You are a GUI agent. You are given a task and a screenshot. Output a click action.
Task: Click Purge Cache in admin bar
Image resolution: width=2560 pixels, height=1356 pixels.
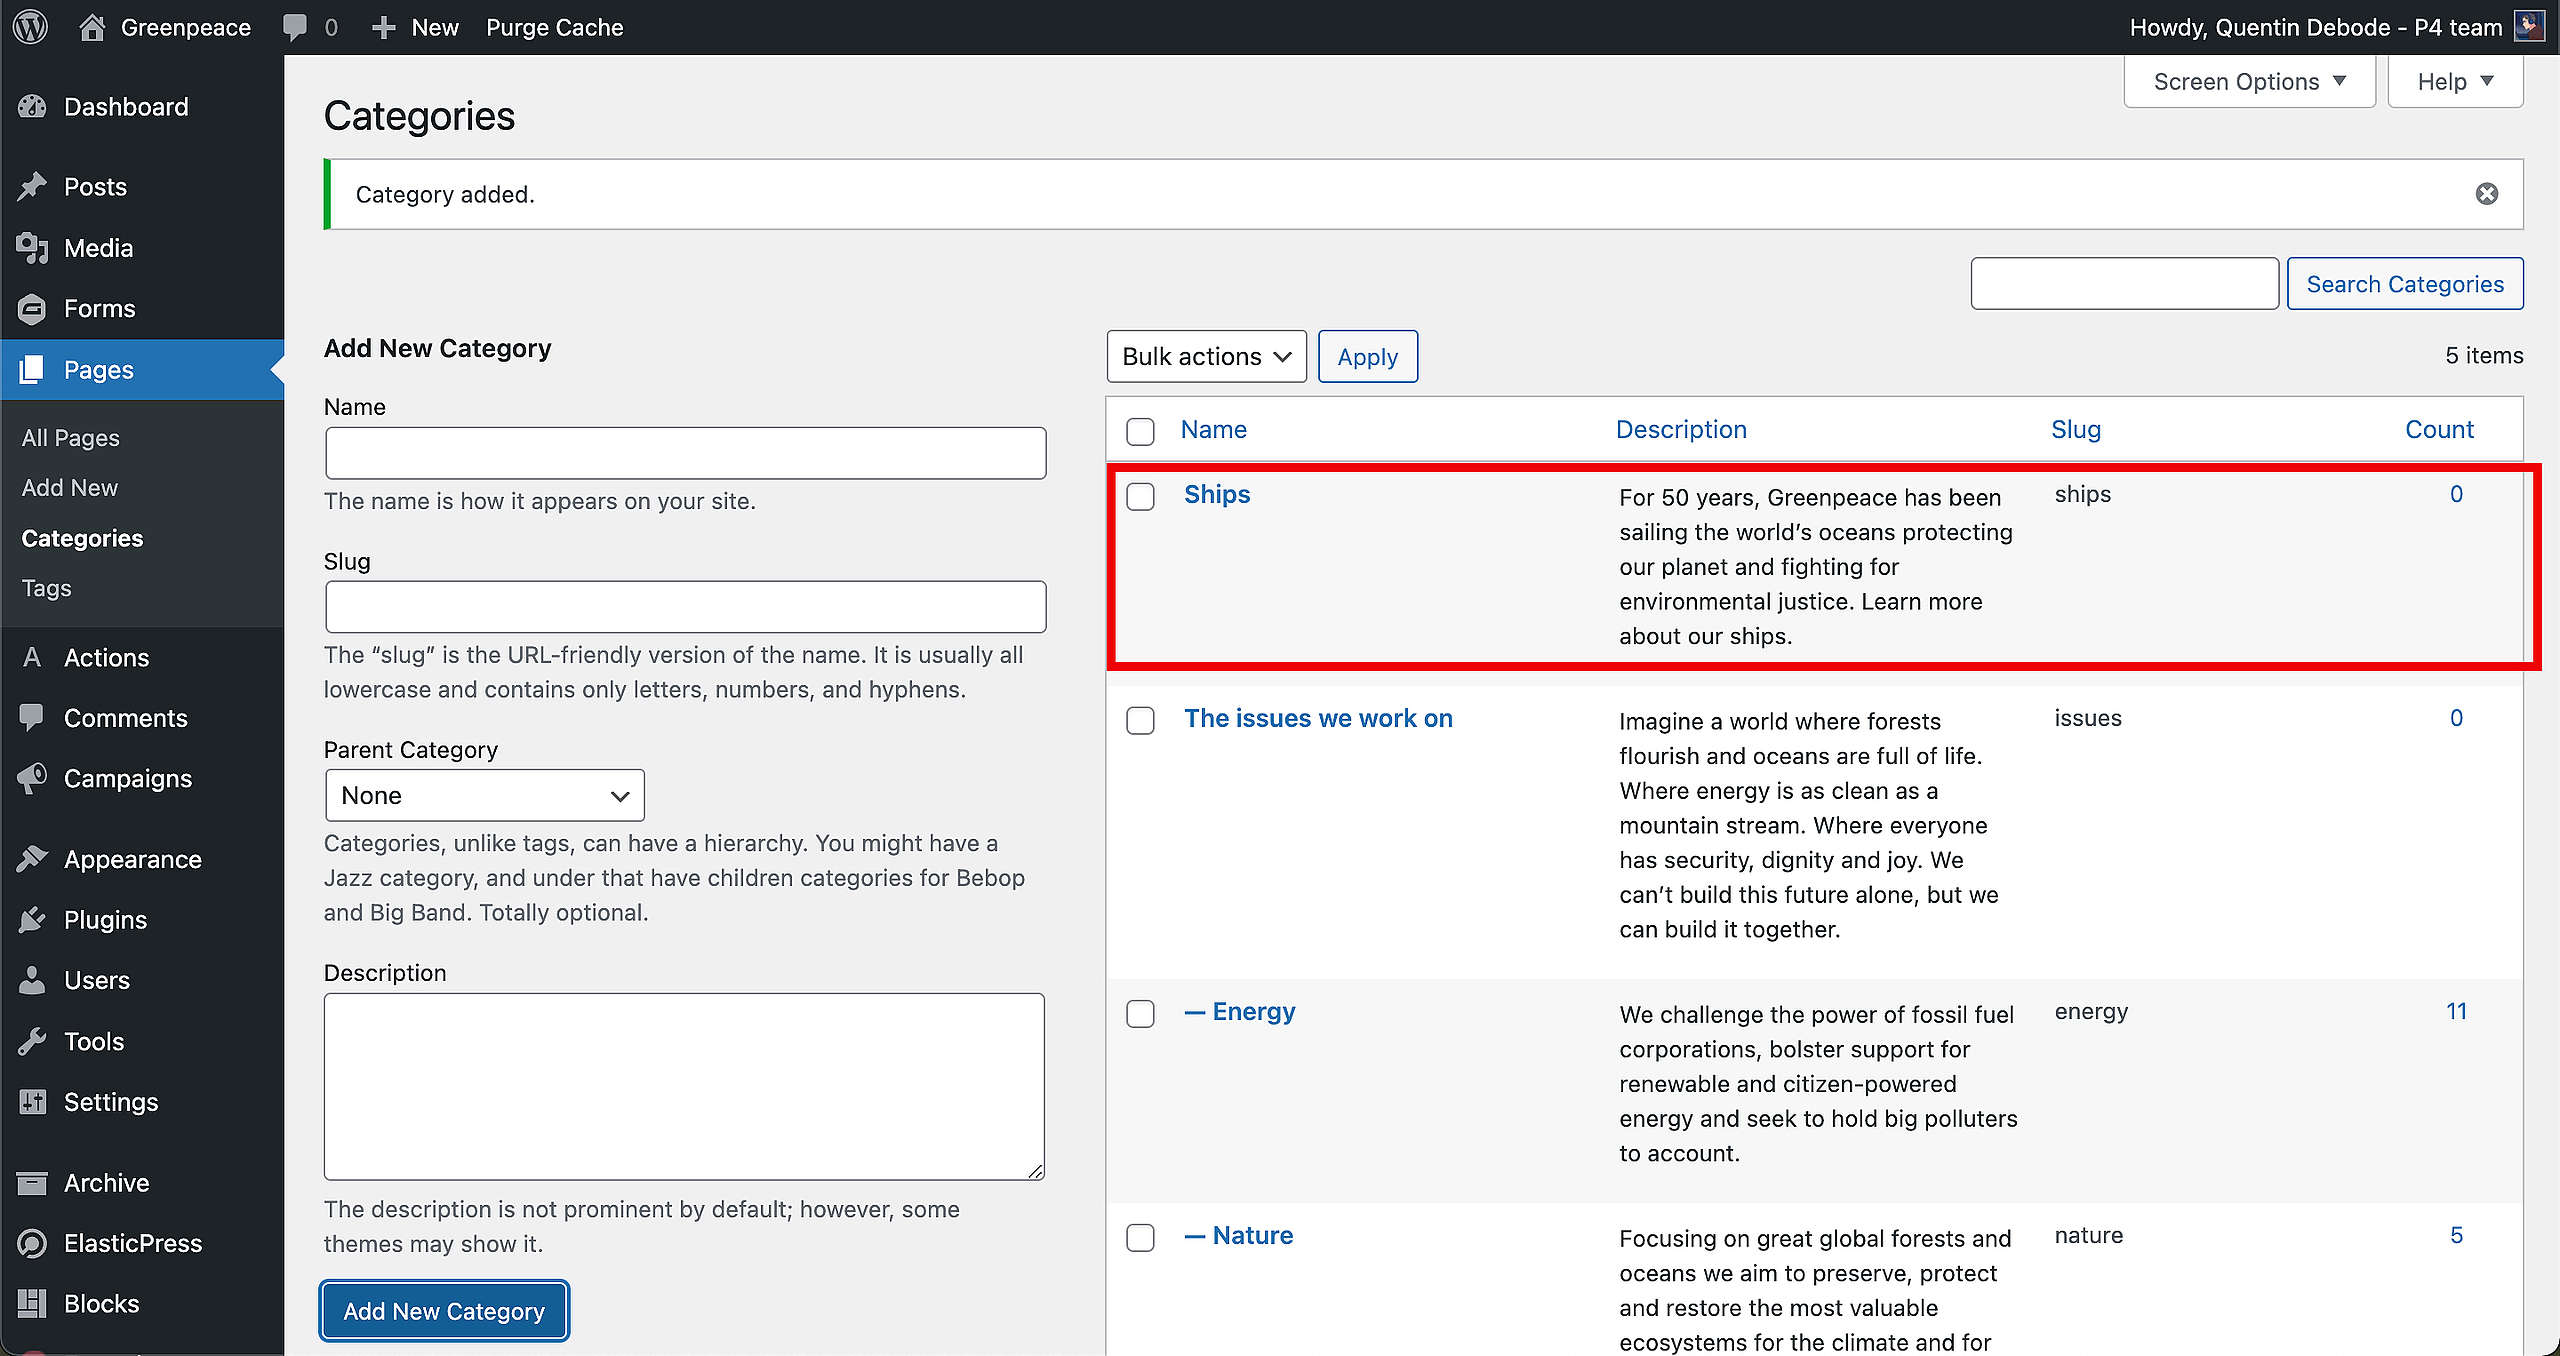tap(554, 28)
